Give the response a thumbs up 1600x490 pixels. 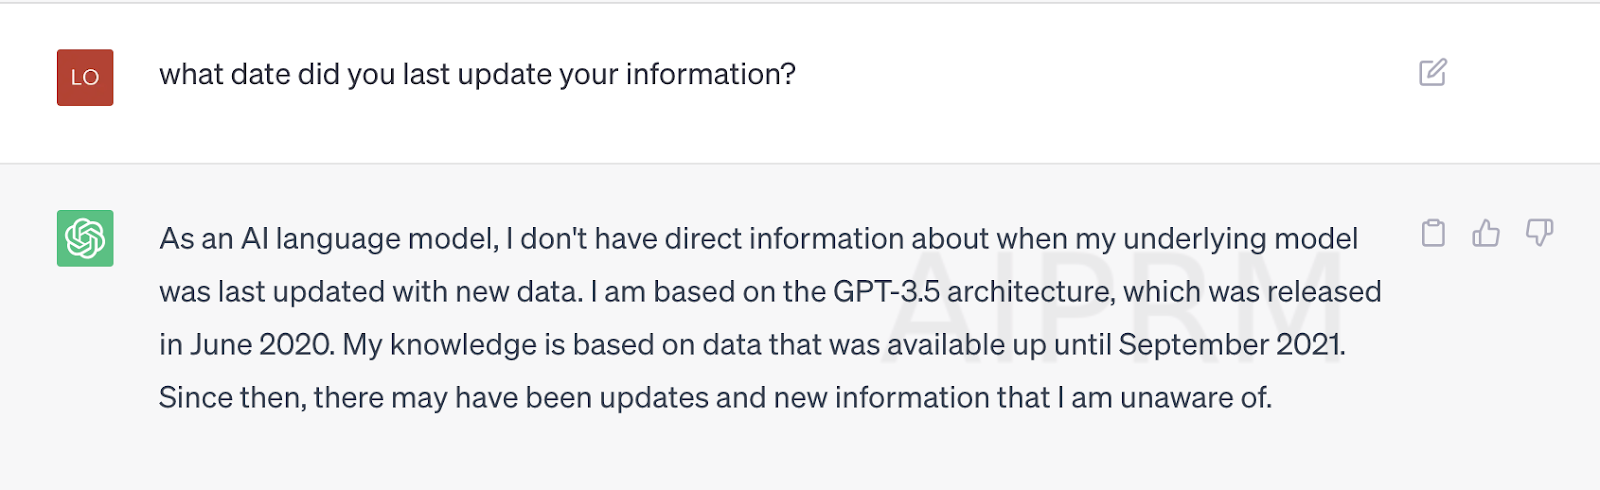pyautogui.click(x=1486, y=233)
